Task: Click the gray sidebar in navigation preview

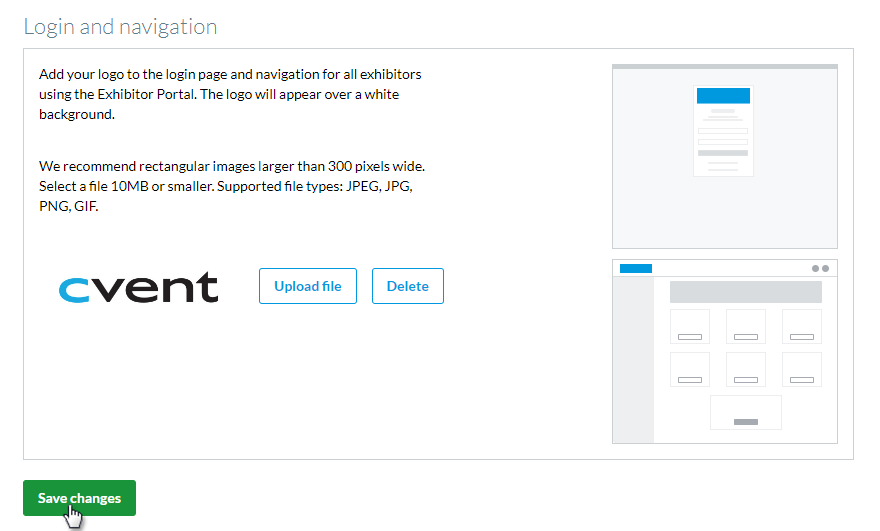Action: click(633, 360)
